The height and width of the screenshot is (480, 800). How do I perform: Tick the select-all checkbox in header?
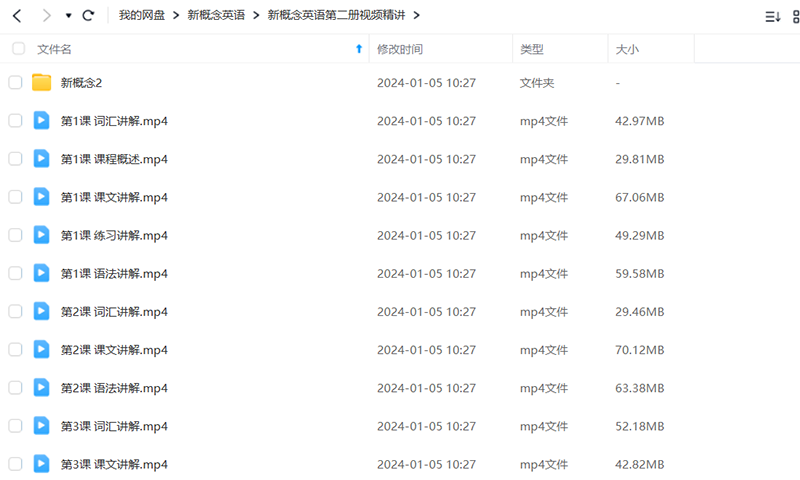point(18,48)
